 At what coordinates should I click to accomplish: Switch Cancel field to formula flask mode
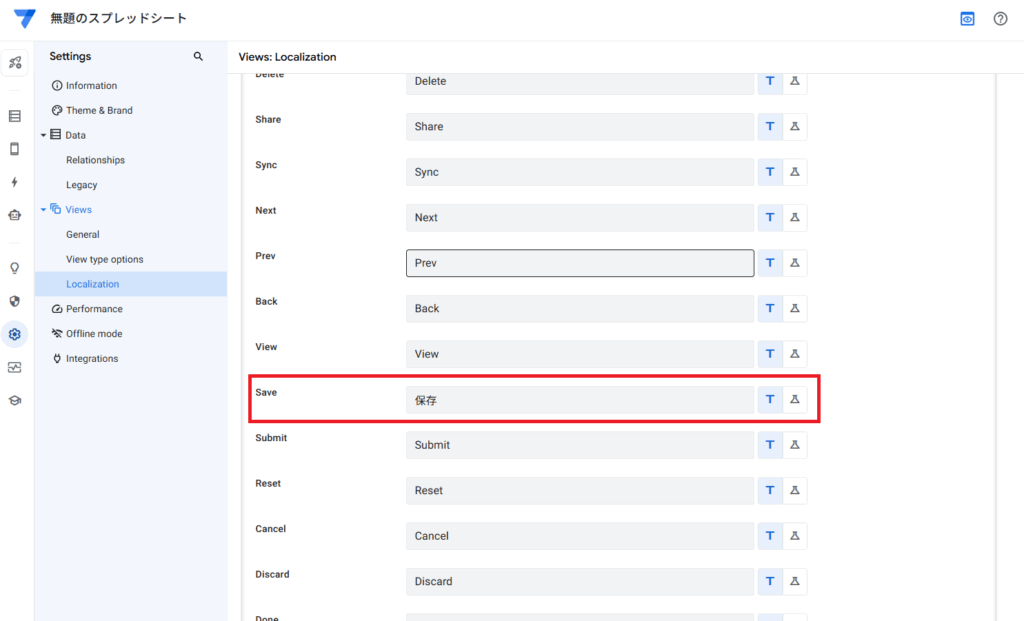(x=795, y=536)
